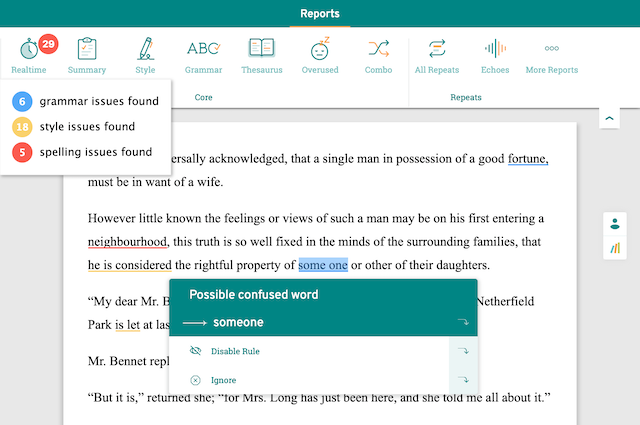Viewport: 640px width, 425px height.
Task: Click spelling issues count badge 5
Action: tap(22, 152)
